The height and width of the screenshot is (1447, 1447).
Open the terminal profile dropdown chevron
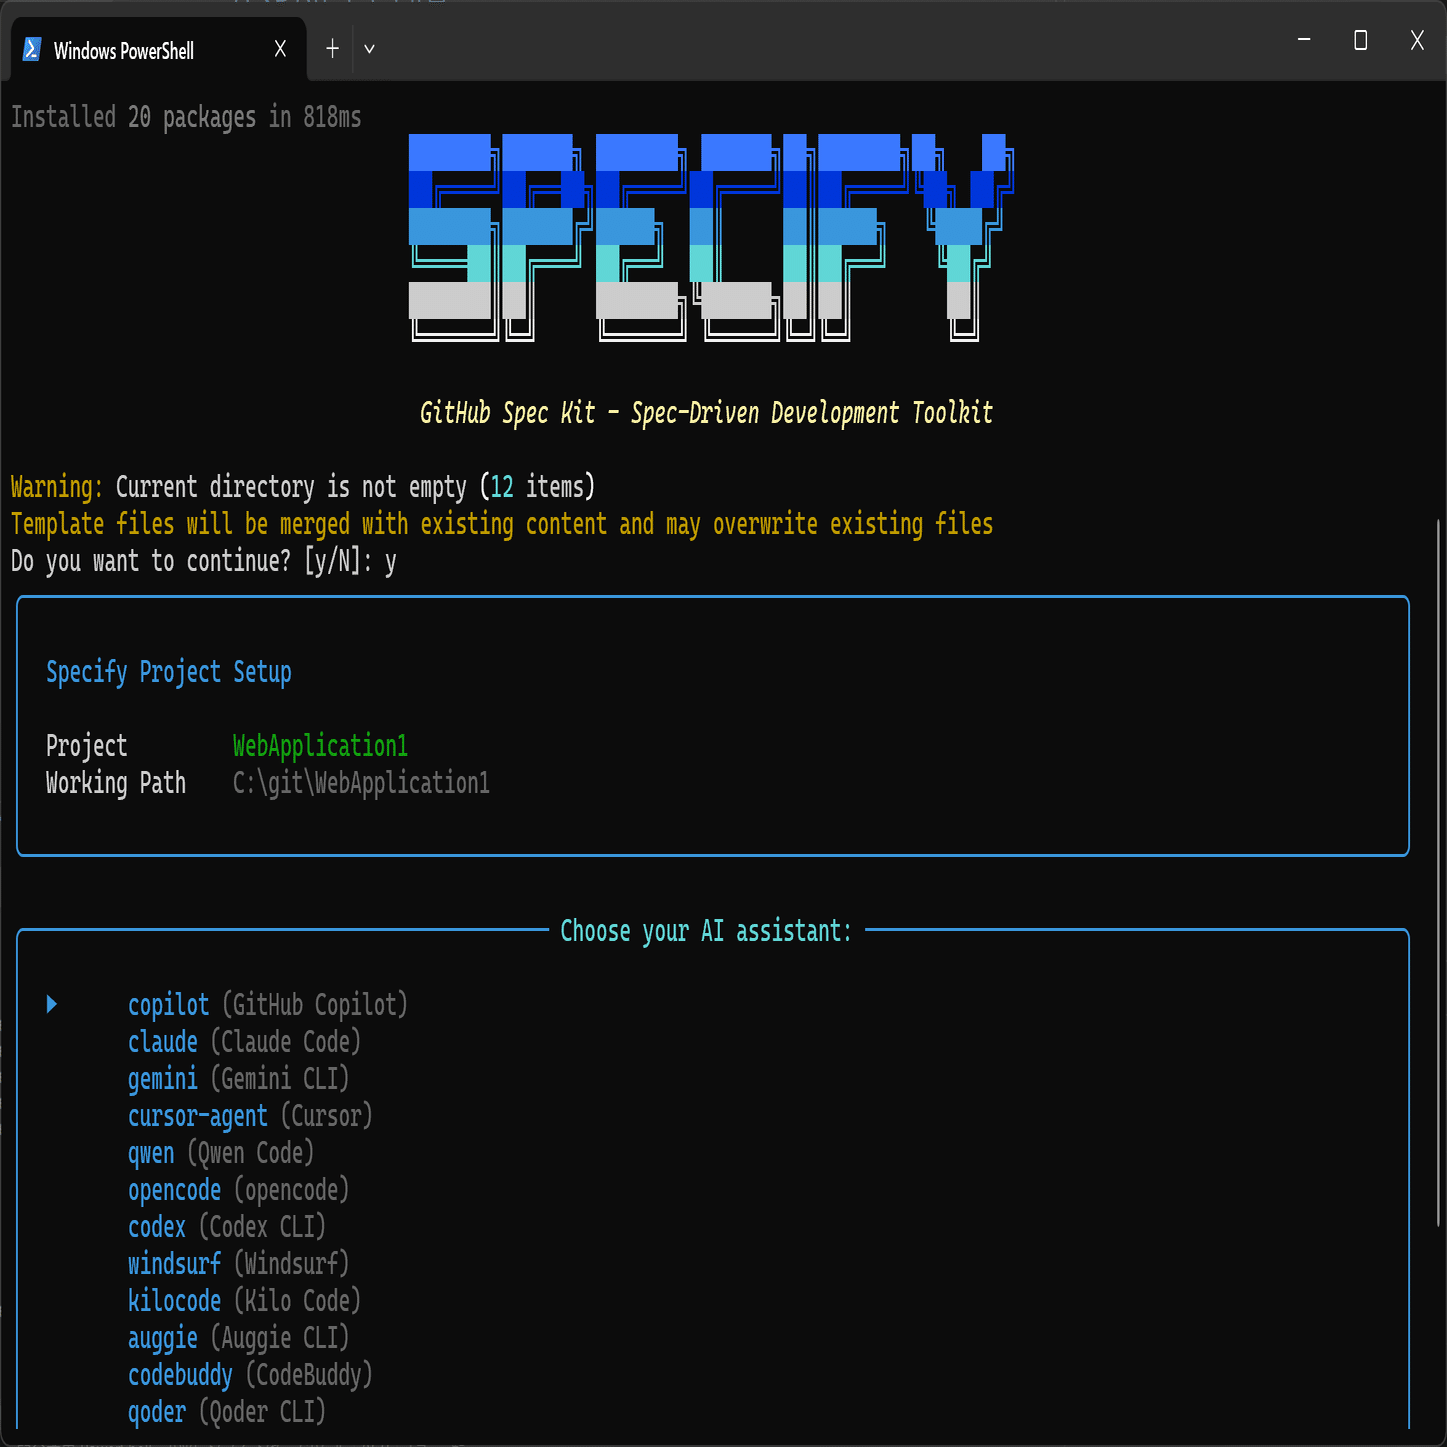(368, 48)
